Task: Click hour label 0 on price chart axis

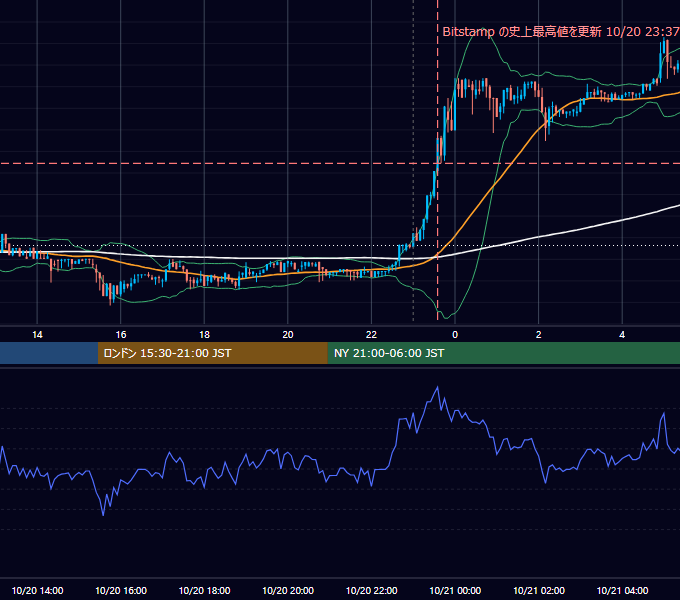Action: pos(455,335)
